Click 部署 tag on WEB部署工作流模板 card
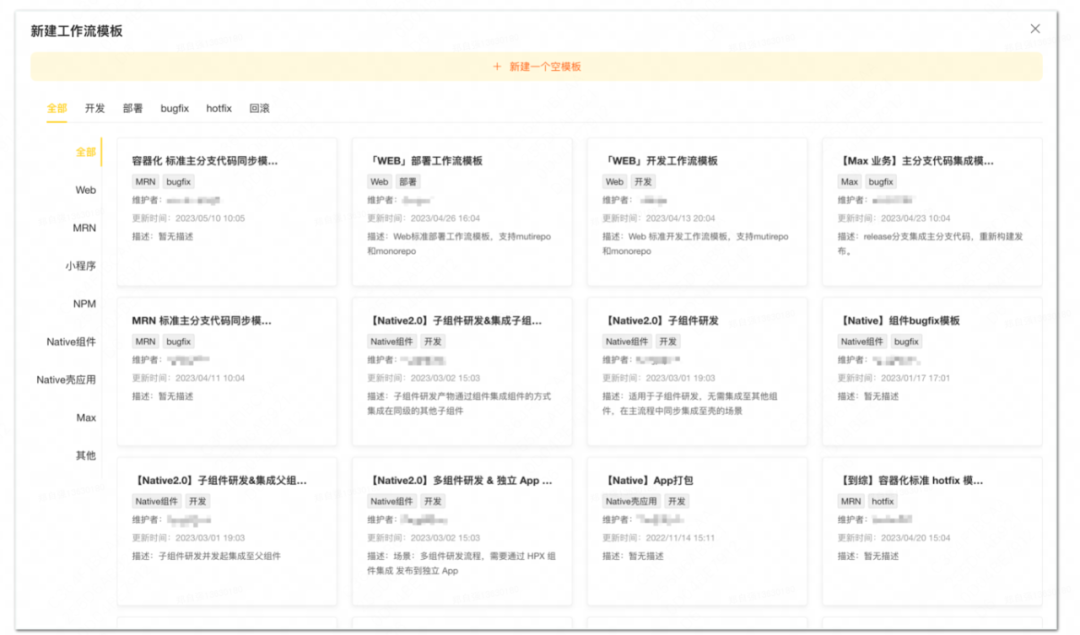 [x=408, y=182]
